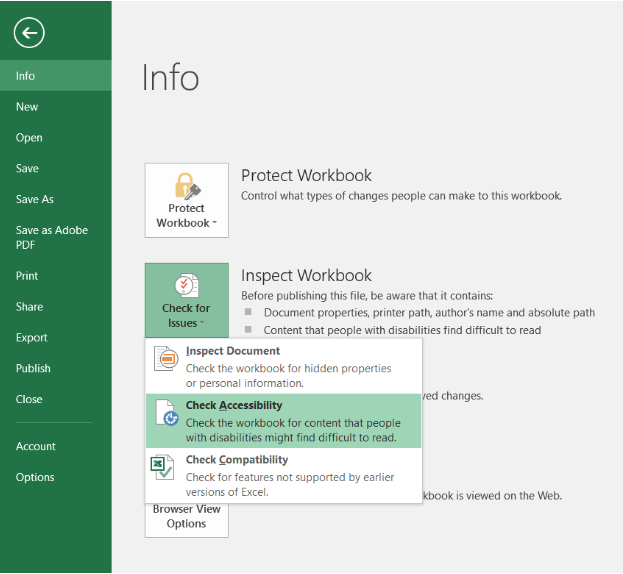Viewport: 623px width, 574px height.
Task: Open the Print page
Action: 27,276
